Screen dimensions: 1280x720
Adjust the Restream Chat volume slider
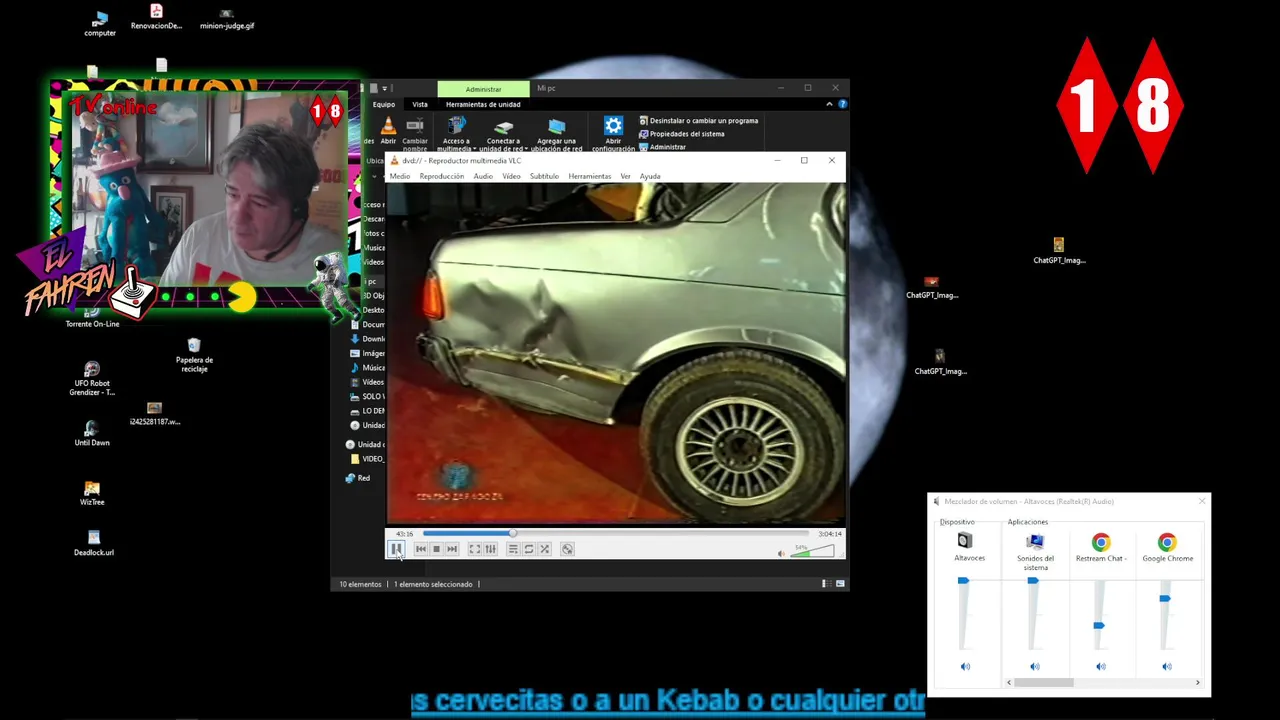point(1099,625)
